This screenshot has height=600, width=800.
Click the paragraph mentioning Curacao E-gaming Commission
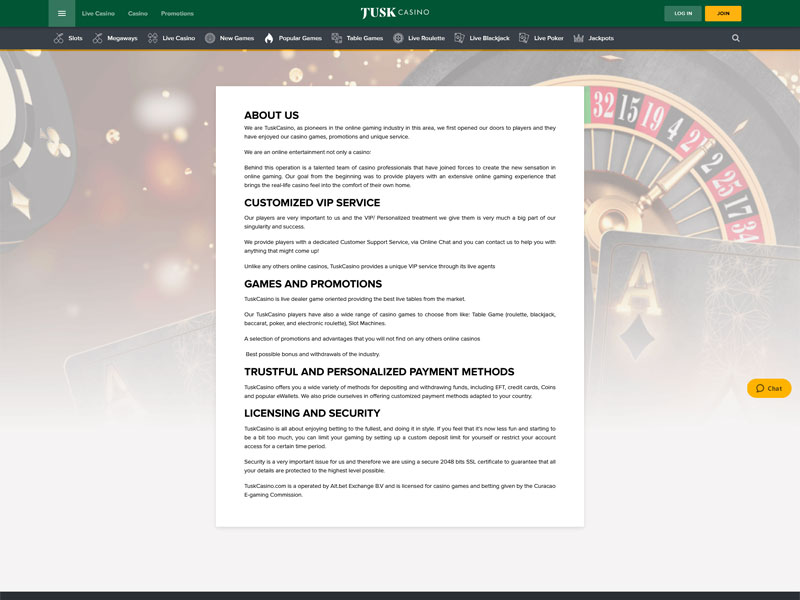pyautogui.click(x=399, y=490)
